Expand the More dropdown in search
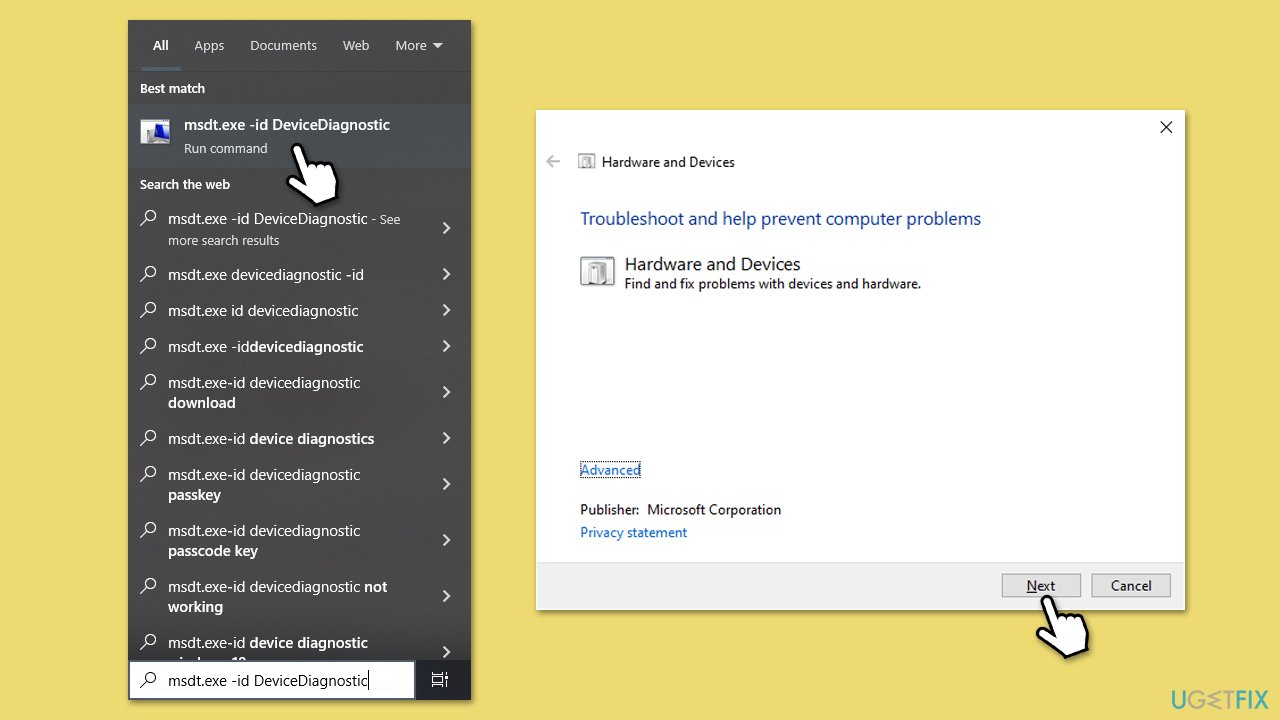1280x720 pixels. click(418, 46)
